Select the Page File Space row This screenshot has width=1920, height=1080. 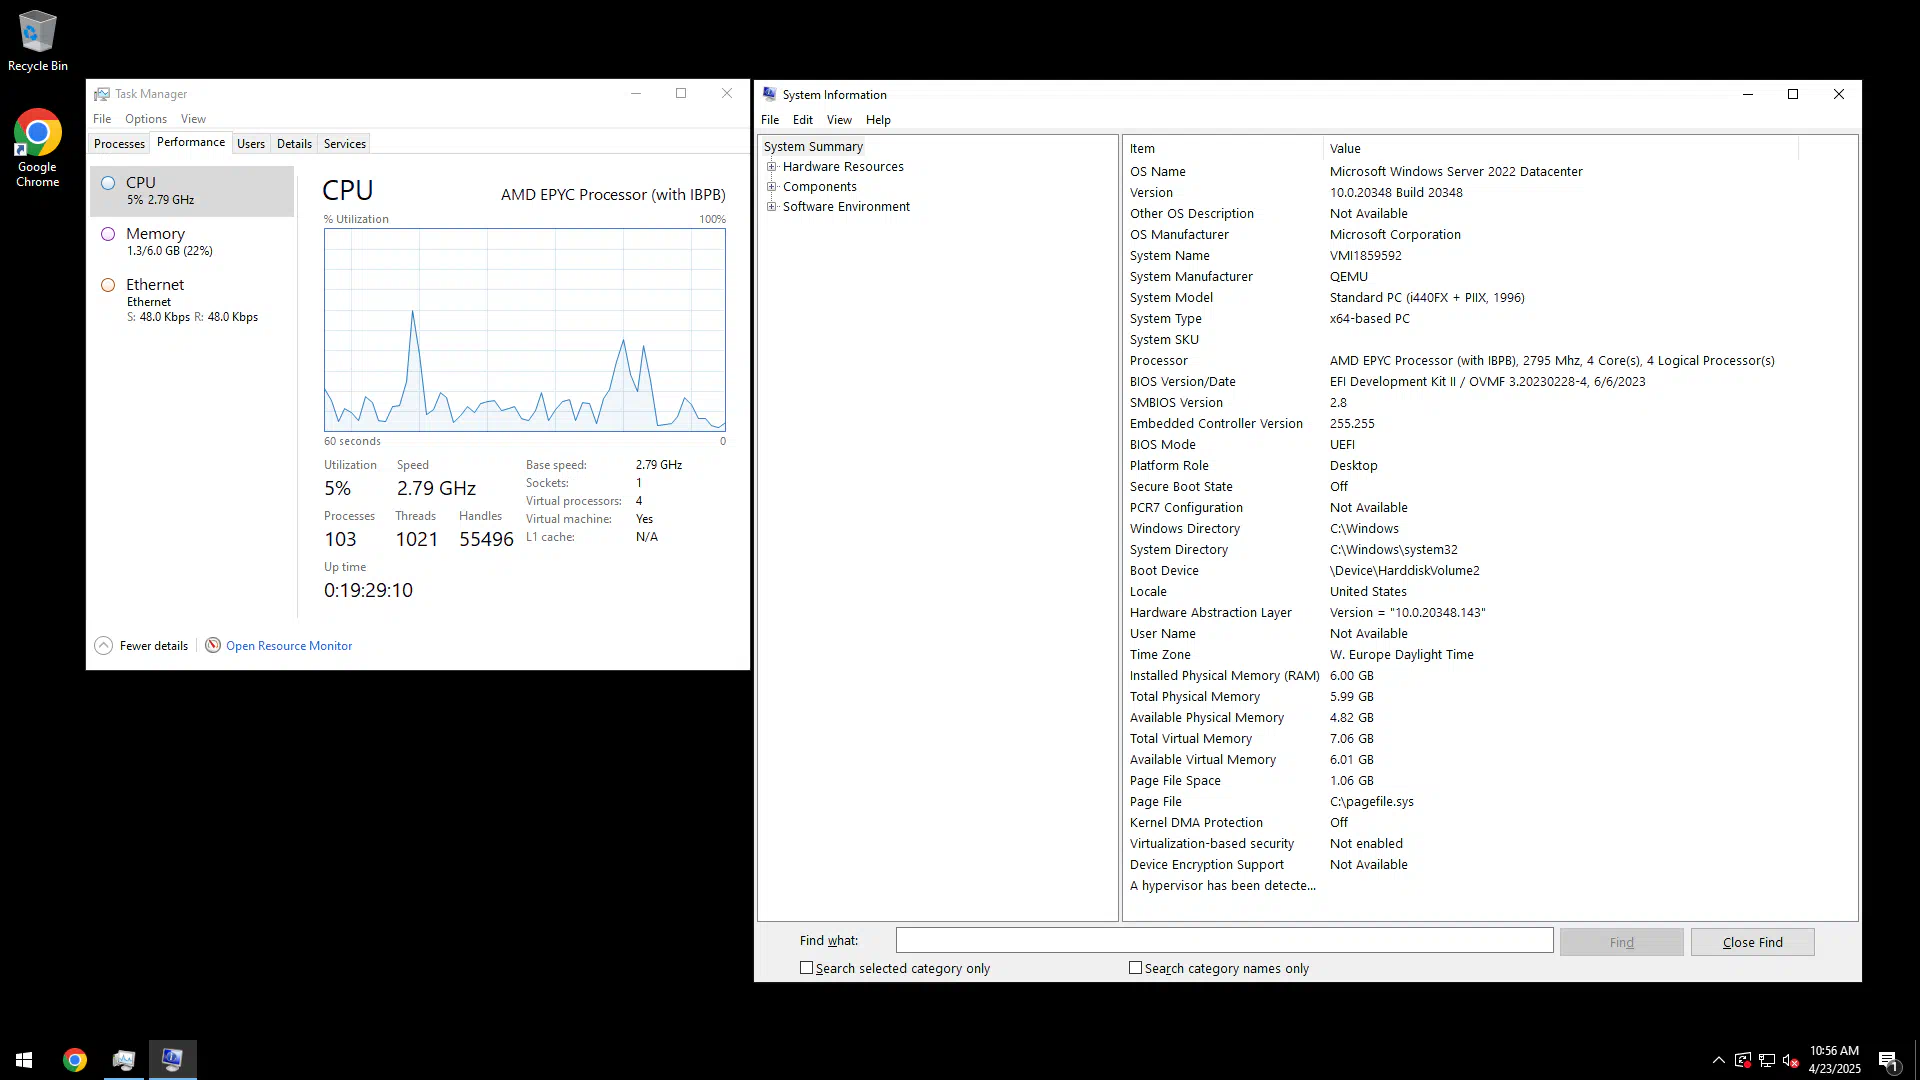coord(1460,781)
